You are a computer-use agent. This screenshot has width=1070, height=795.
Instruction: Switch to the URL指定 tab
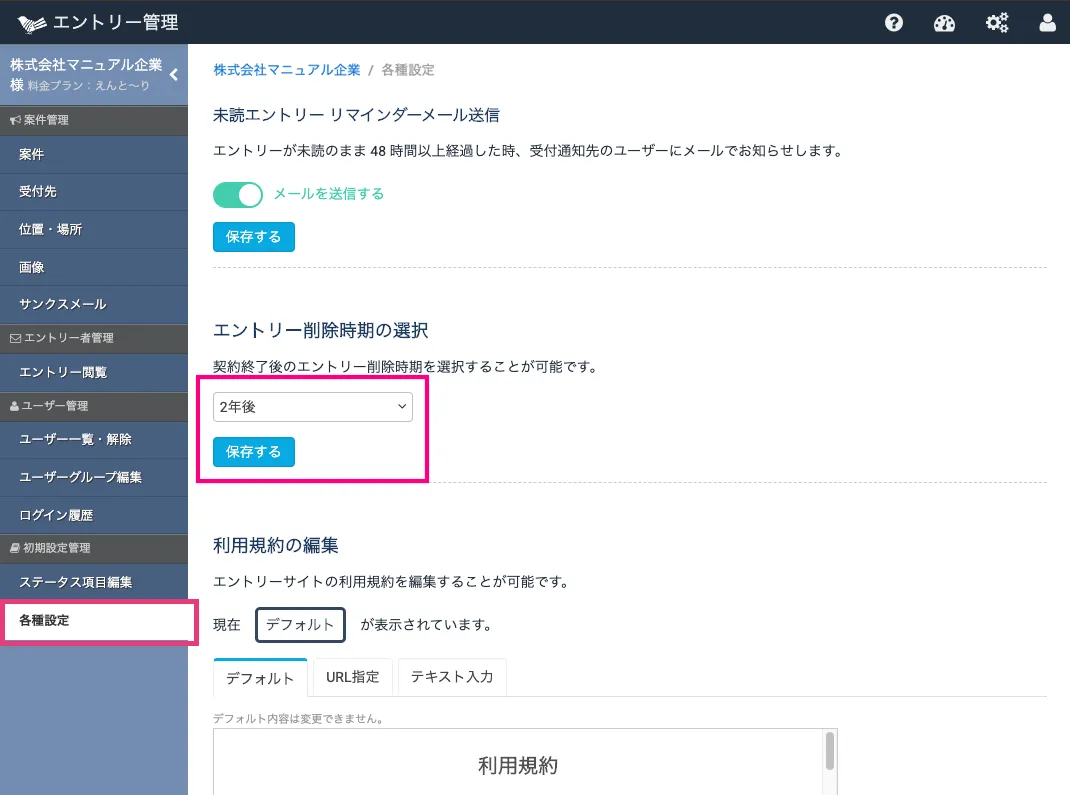(x=352, y=677)
